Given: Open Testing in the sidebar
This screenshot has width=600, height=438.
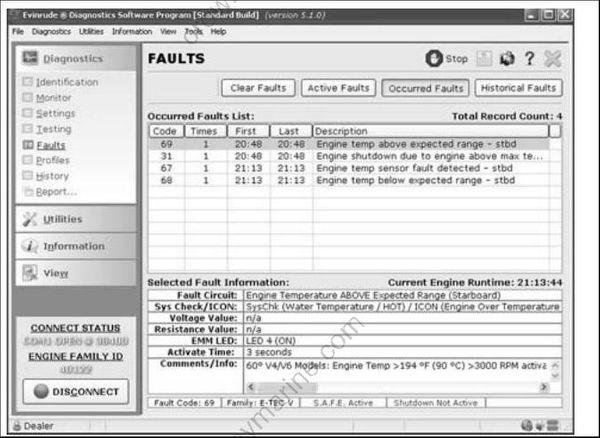Looking at the screenshot, I should click(54, 129).
